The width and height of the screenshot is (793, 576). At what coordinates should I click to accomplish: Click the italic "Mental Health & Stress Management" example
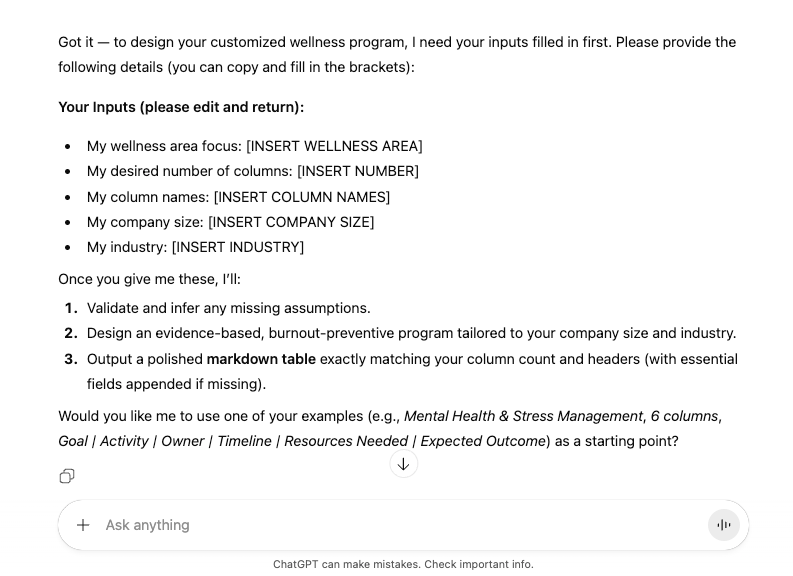[x=523, y=416]
